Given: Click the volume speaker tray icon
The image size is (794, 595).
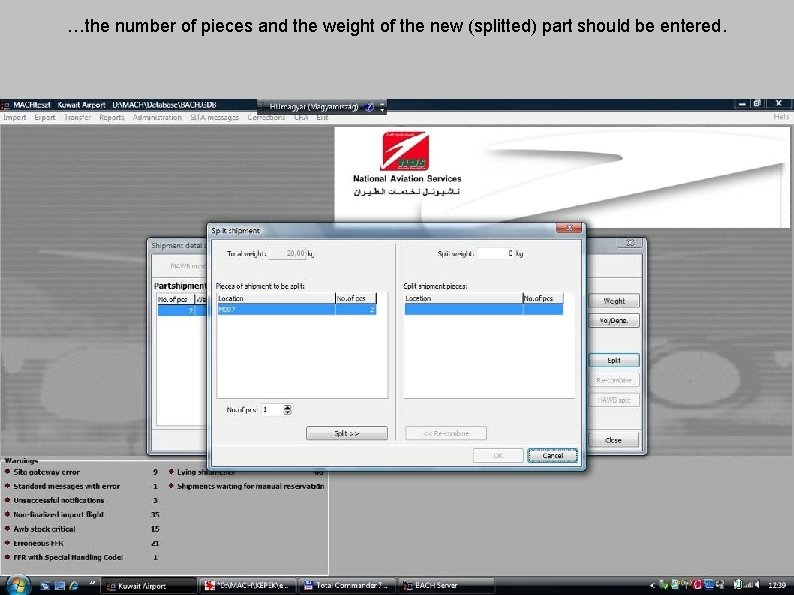Looking at the screenshot, I should click(x=757, y=585).
